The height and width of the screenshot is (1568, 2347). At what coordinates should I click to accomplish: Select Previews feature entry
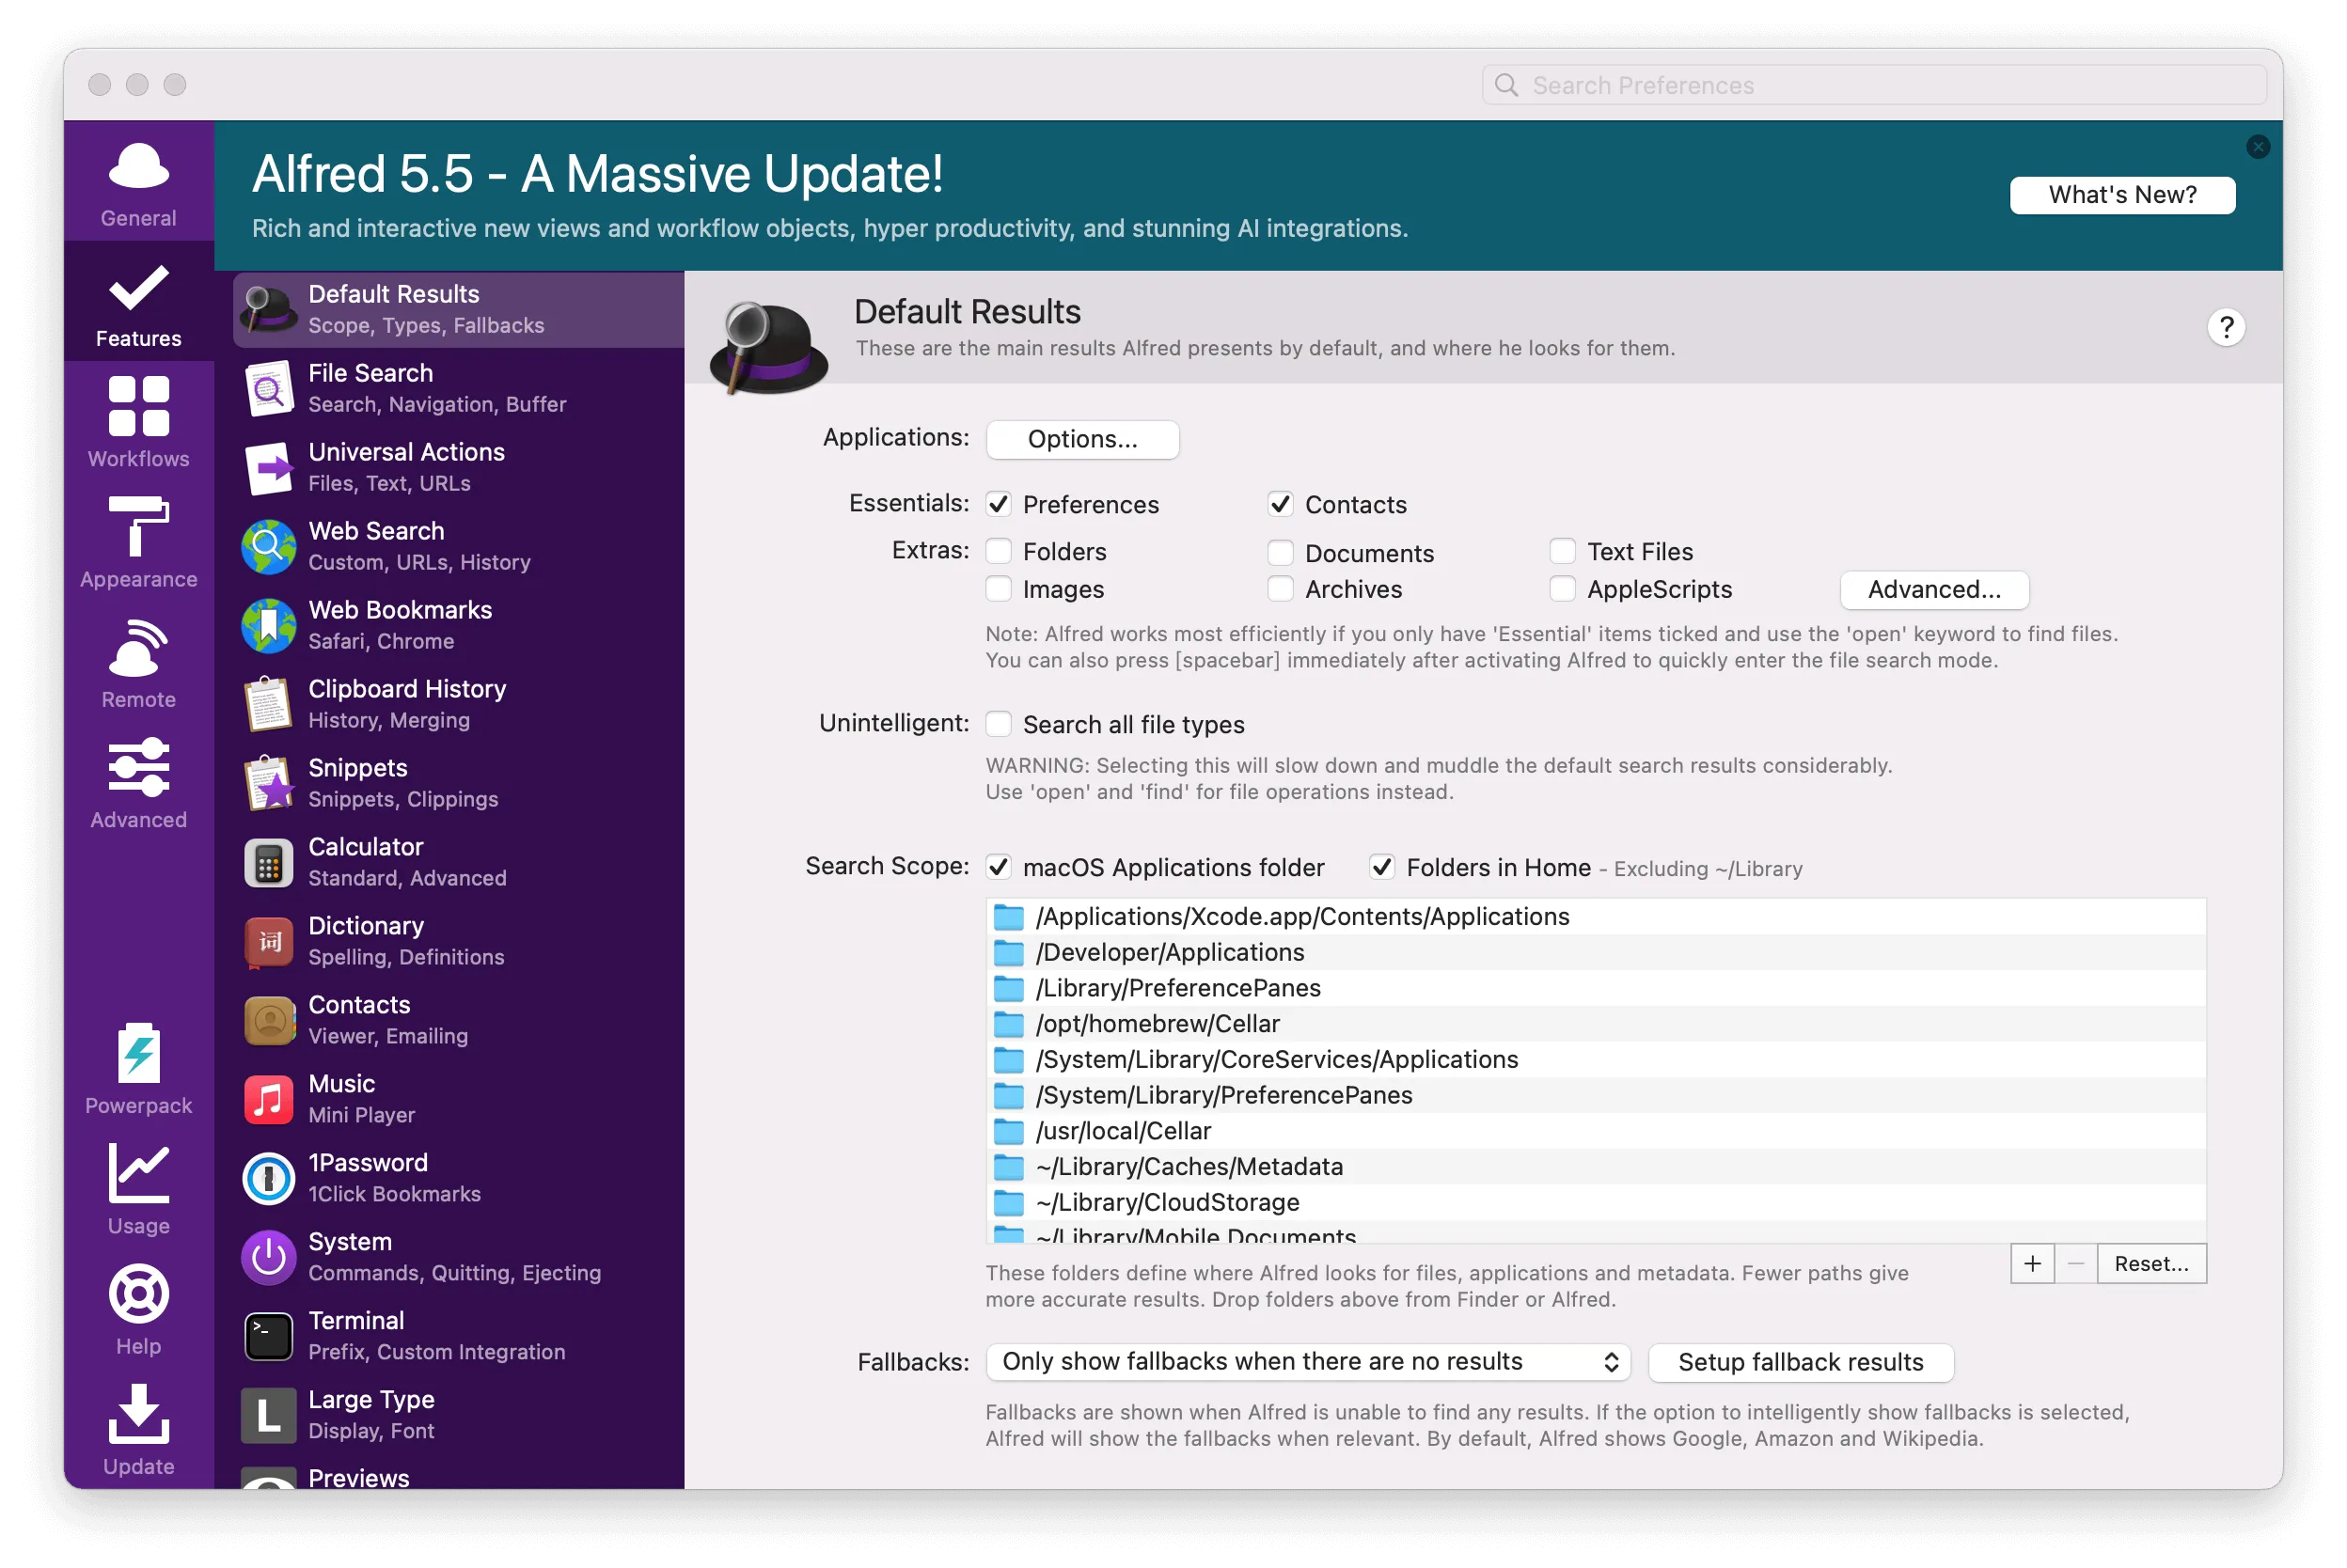click(458, 1475)
